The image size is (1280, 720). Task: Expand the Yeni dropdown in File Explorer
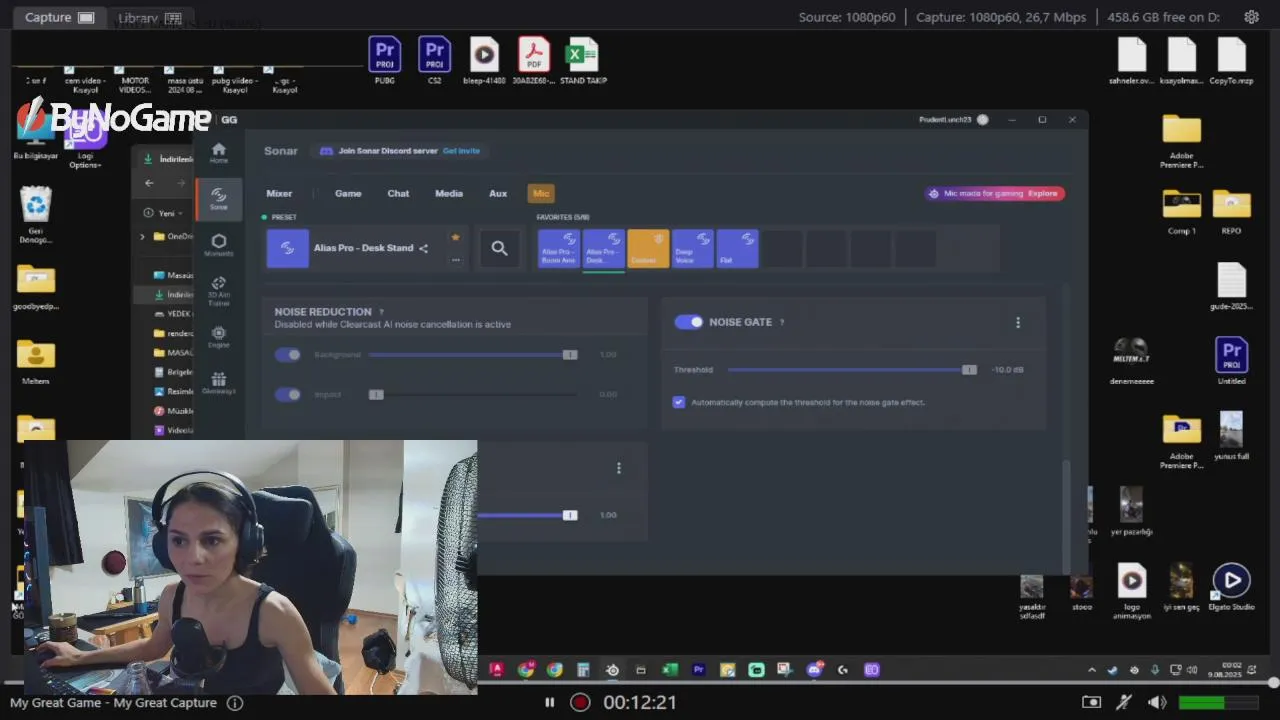162,213
